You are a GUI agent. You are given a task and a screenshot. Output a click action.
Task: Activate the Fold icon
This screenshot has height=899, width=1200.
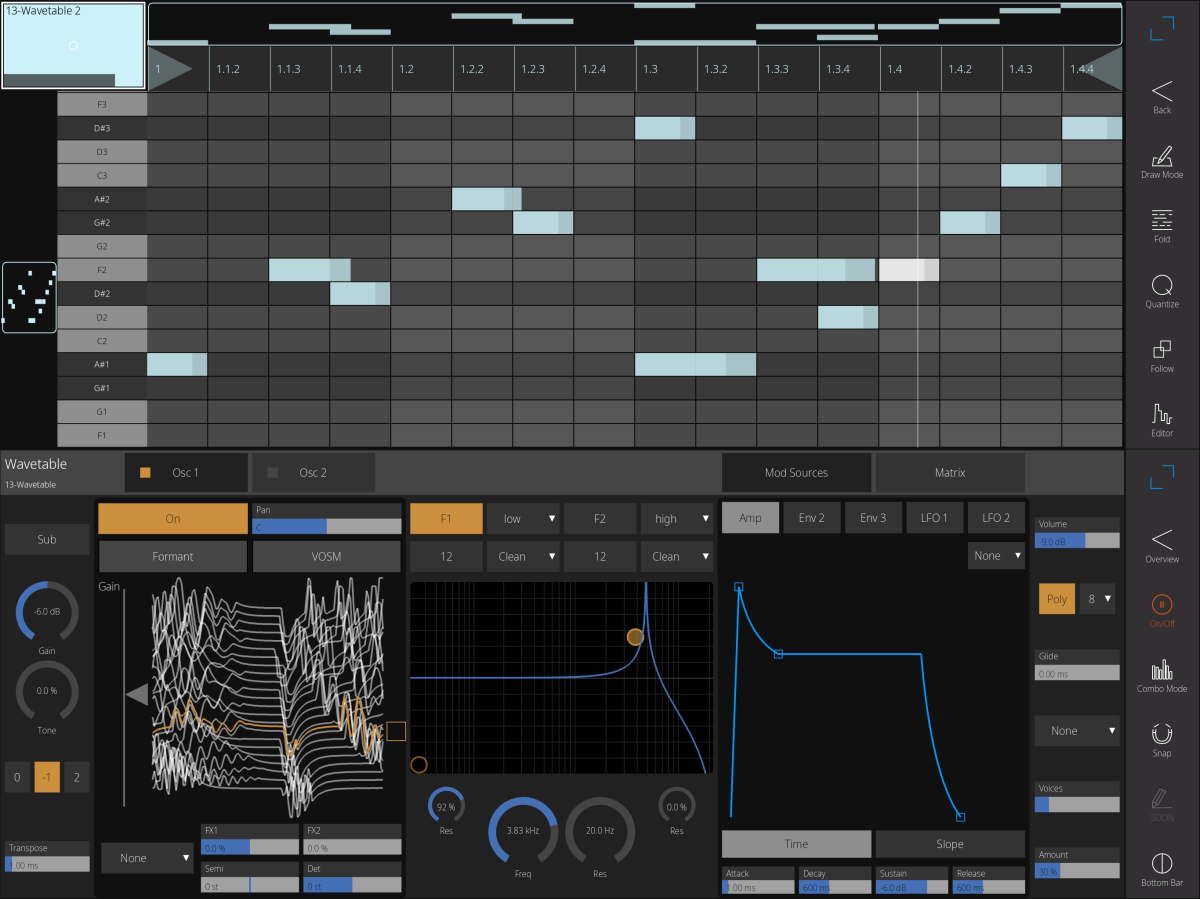[x=1161, y=224]
